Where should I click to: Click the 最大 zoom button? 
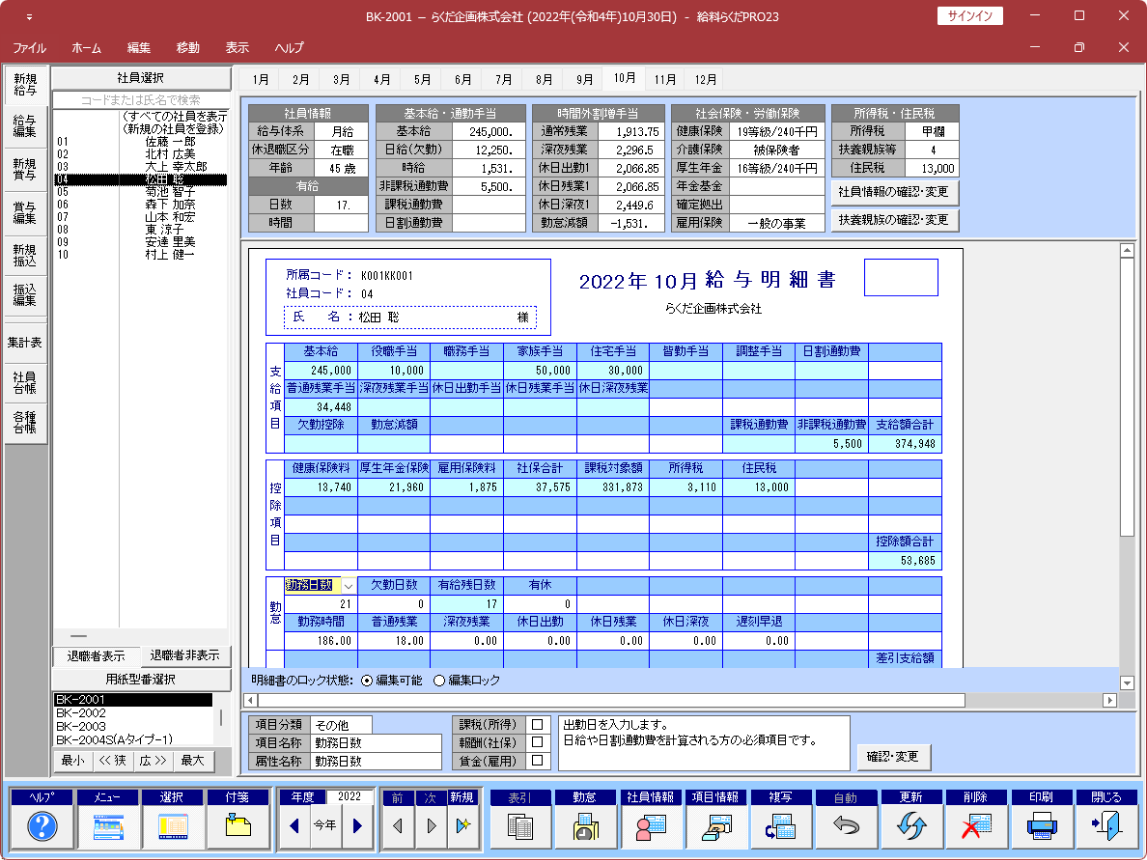(192, 761)
